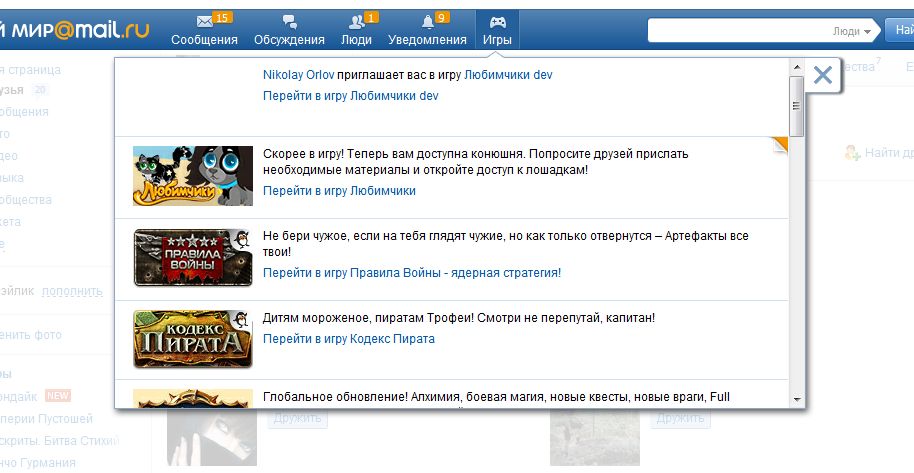Click Перейти в игру Любимчики dev

tap(350, 96)
